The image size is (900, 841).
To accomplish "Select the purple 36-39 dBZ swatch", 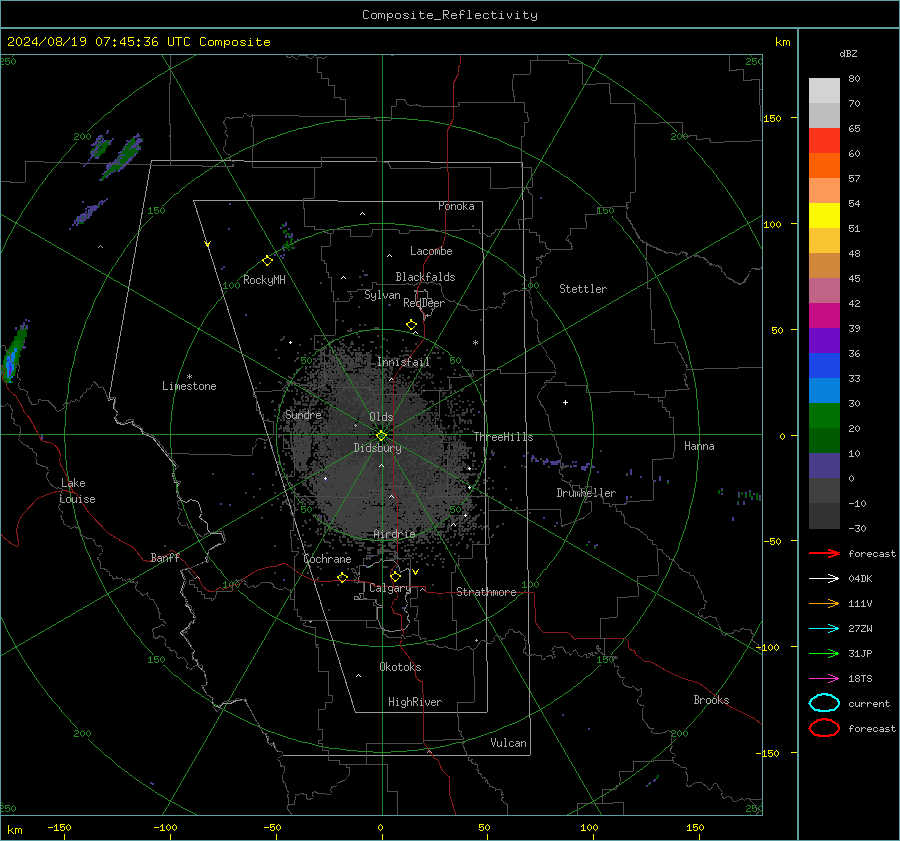I will coord(824,340).
